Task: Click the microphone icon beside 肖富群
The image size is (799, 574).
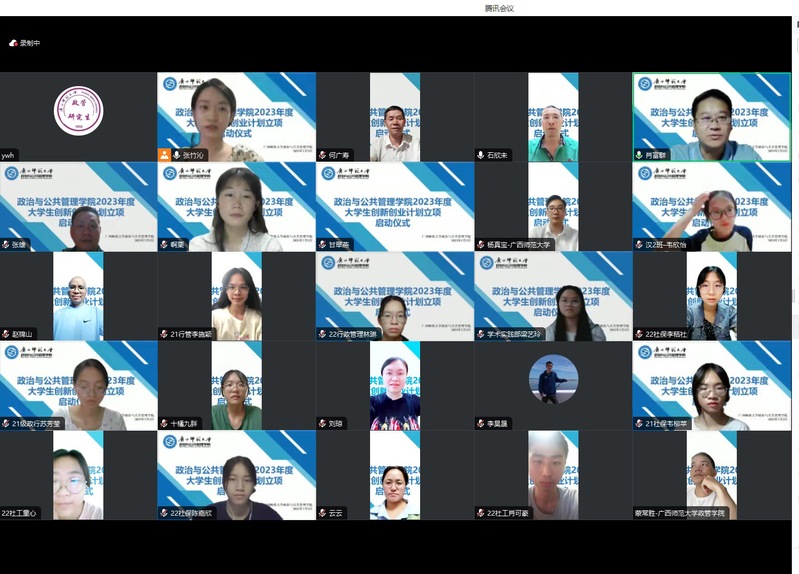Action: pos(639,155)
